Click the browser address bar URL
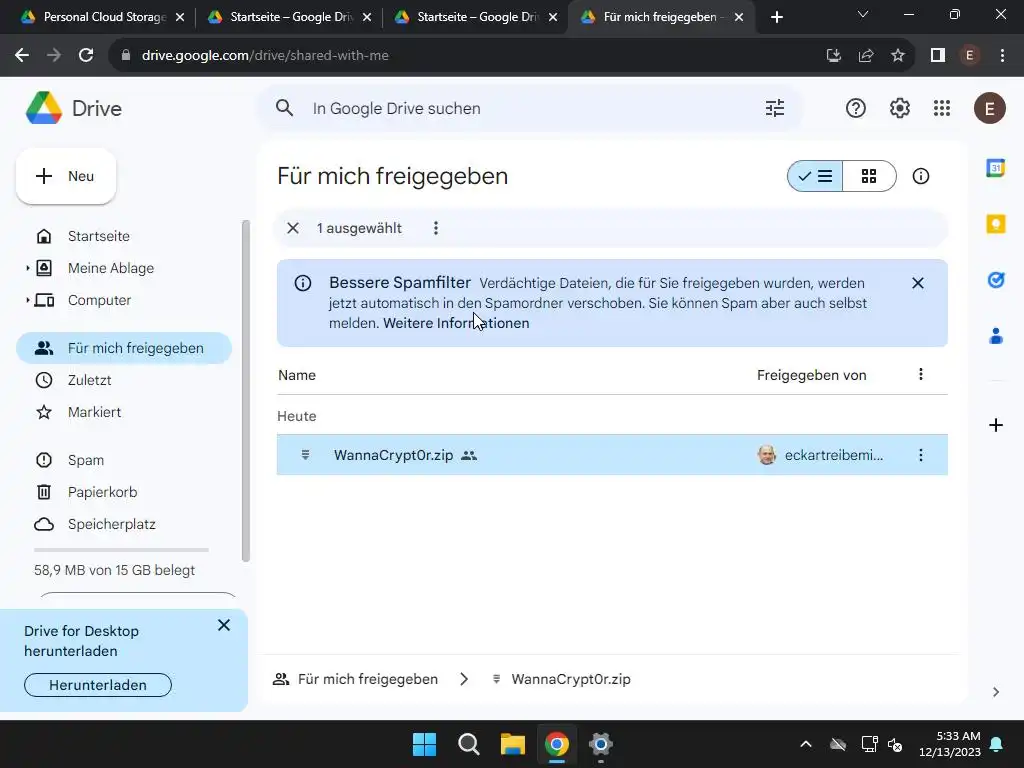 tap(265, 56)
